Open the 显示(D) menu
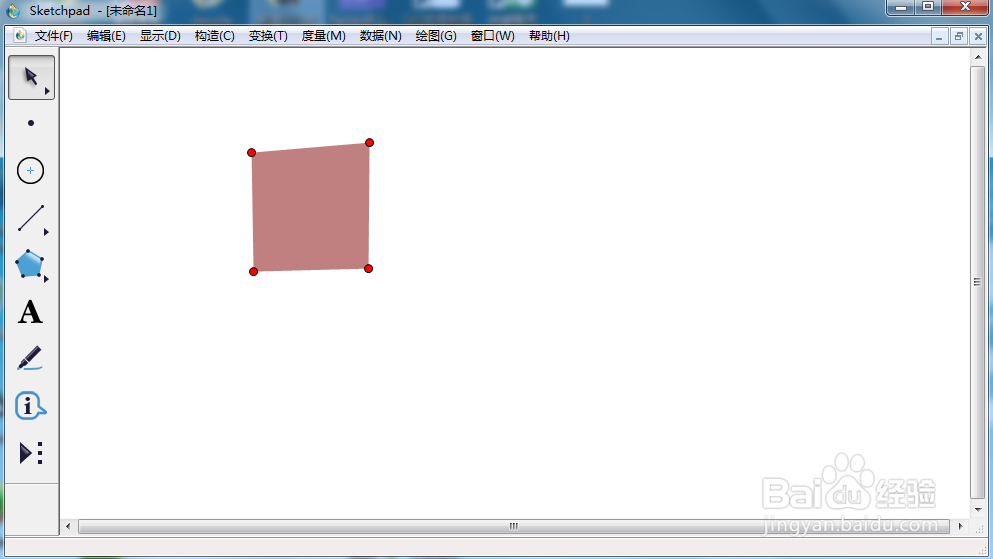The height and width of the screenshot is (559, 993). click(160, 36)
